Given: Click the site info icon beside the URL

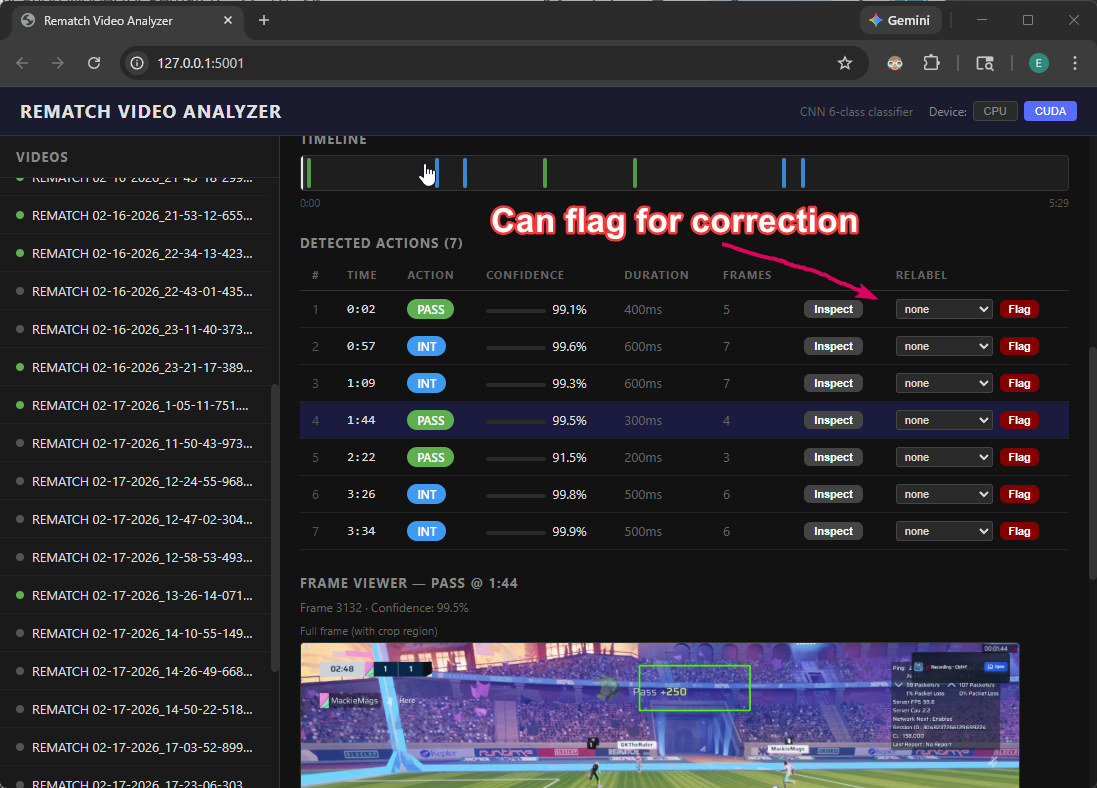Looking at the screenshot, I should click(x=135, y=62).
